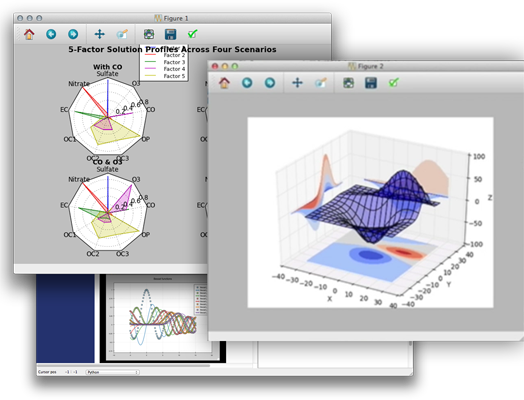Go to next view in Figure 2
The height and width of the screenshot is (400, 524).
[270, 83]
